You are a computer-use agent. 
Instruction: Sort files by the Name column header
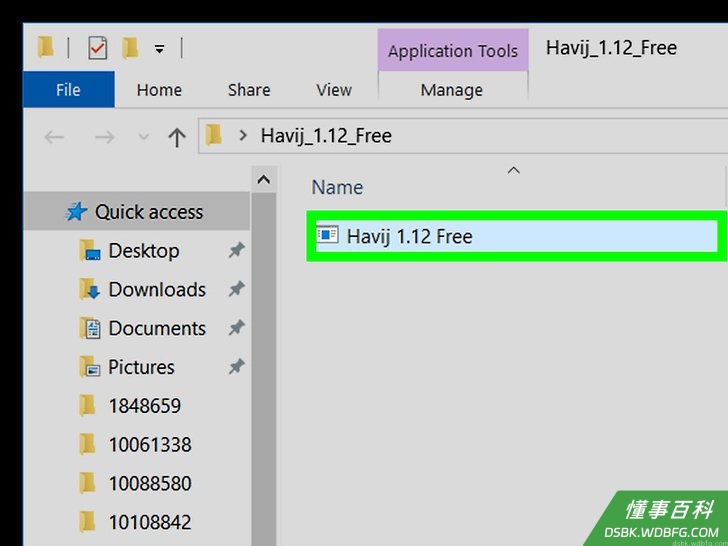coord(338,188)
